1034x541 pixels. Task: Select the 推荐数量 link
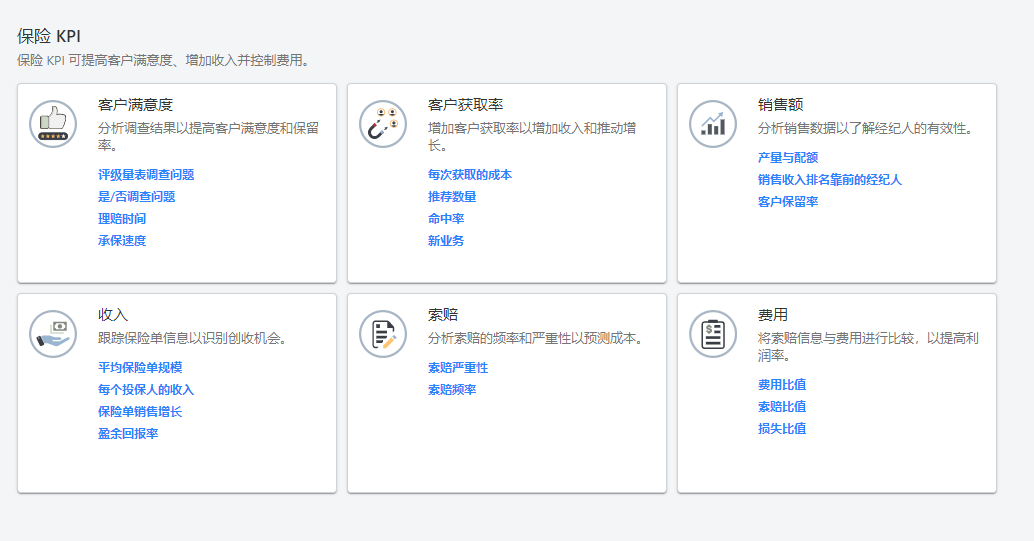coord(452,197)
